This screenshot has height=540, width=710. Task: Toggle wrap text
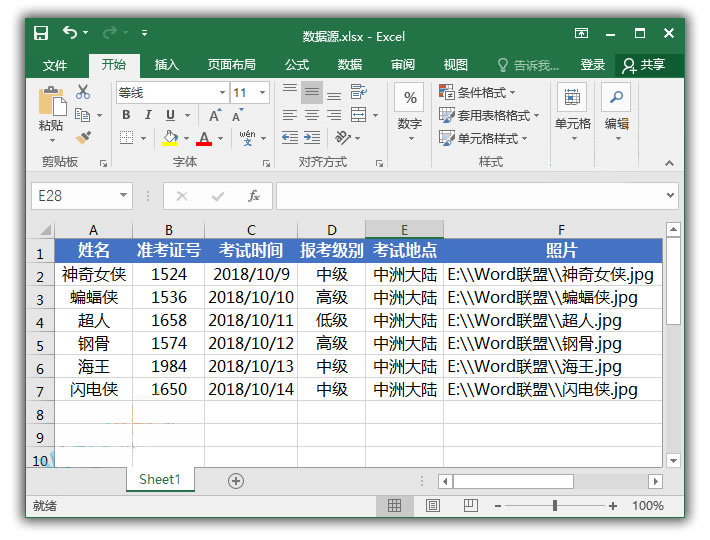(x=359, y=92)
